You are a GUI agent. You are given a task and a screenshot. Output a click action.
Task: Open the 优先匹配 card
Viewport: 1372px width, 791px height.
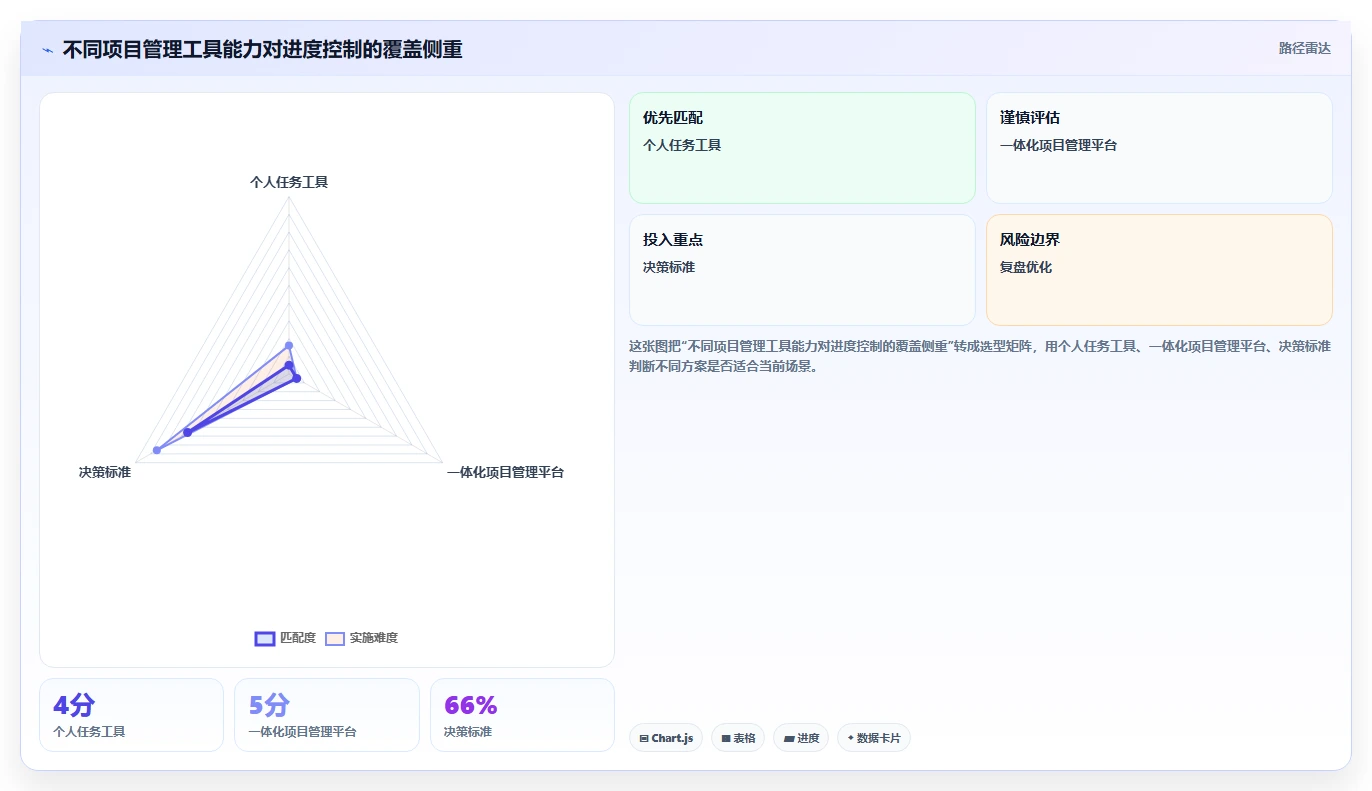[802, 148]
